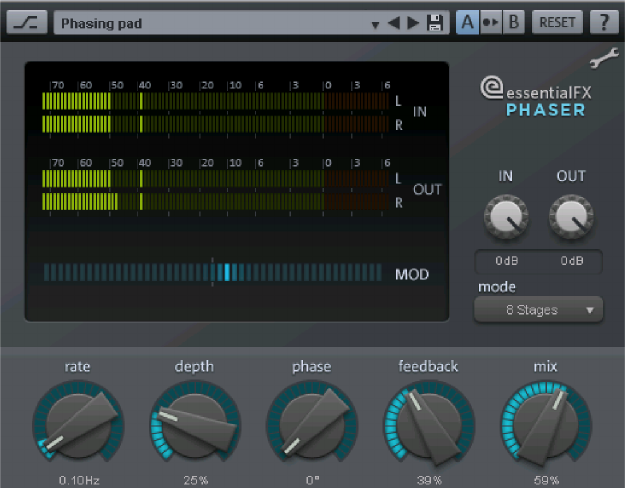The height and width of the screenshot is (488, 625).
Task: Click the IN left channel level meter
Action: tap(215, 101)
